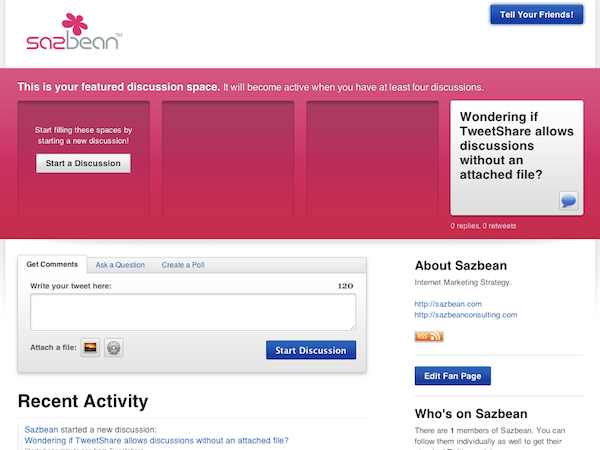This screenshot has height=450, width=600.
Task: Open the Ask a Question tab
Action: [x=120, y=265]
